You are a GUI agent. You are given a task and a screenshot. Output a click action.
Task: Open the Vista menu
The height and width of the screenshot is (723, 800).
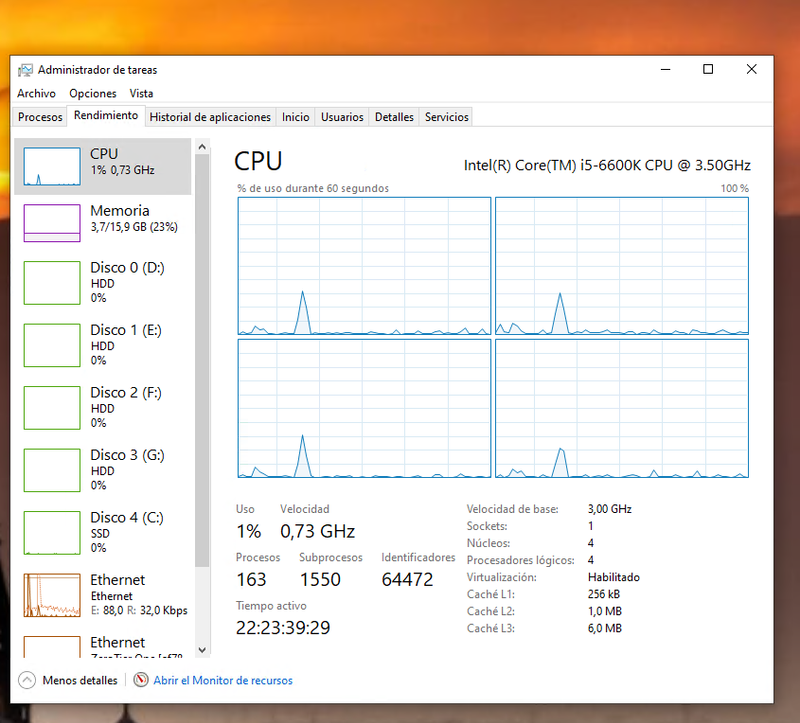[x=141, y=93]
